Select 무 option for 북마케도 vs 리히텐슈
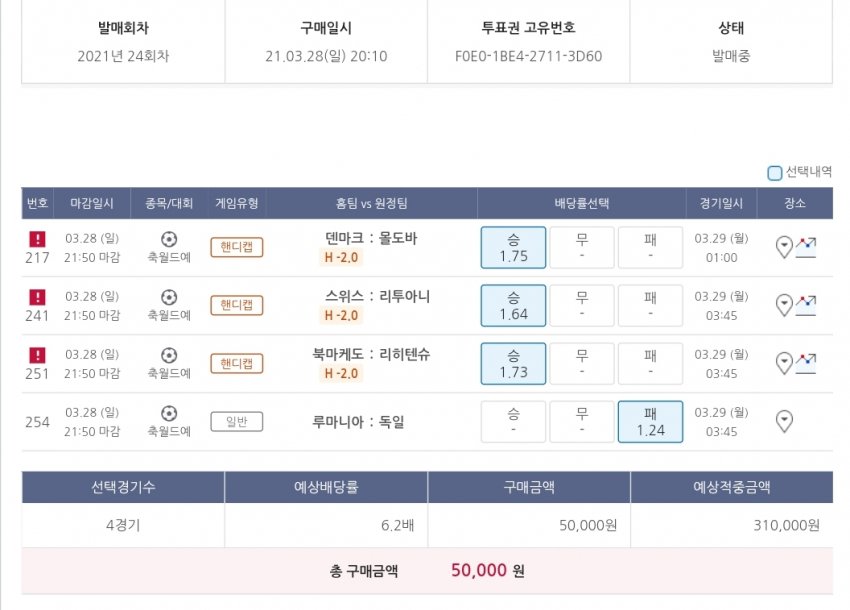 [581, 364]
